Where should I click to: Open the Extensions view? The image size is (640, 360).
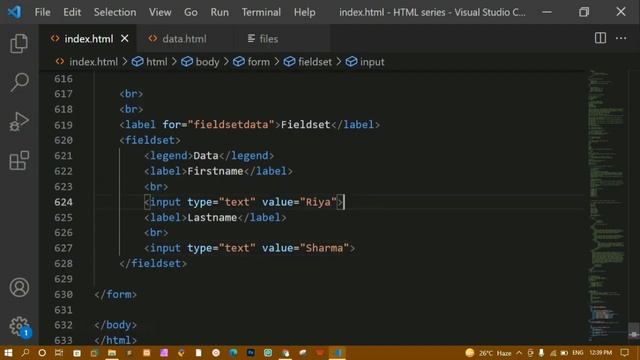pos(19,160)
